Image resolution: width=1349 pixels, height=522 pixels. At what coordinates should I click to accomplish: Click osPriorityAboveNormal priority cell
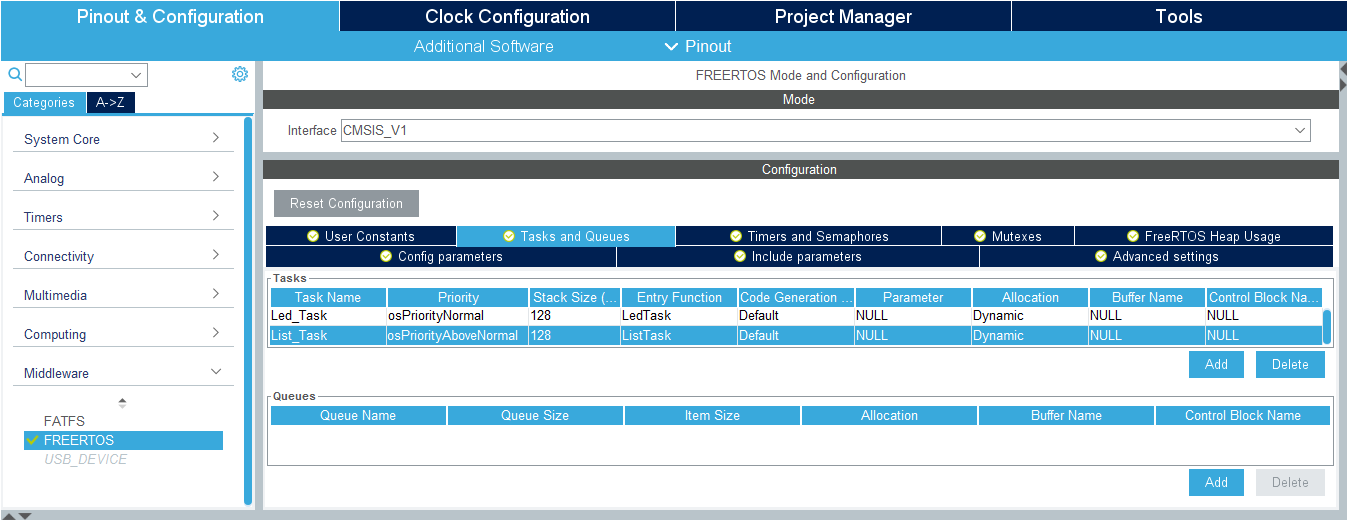[x=458, y=336]
